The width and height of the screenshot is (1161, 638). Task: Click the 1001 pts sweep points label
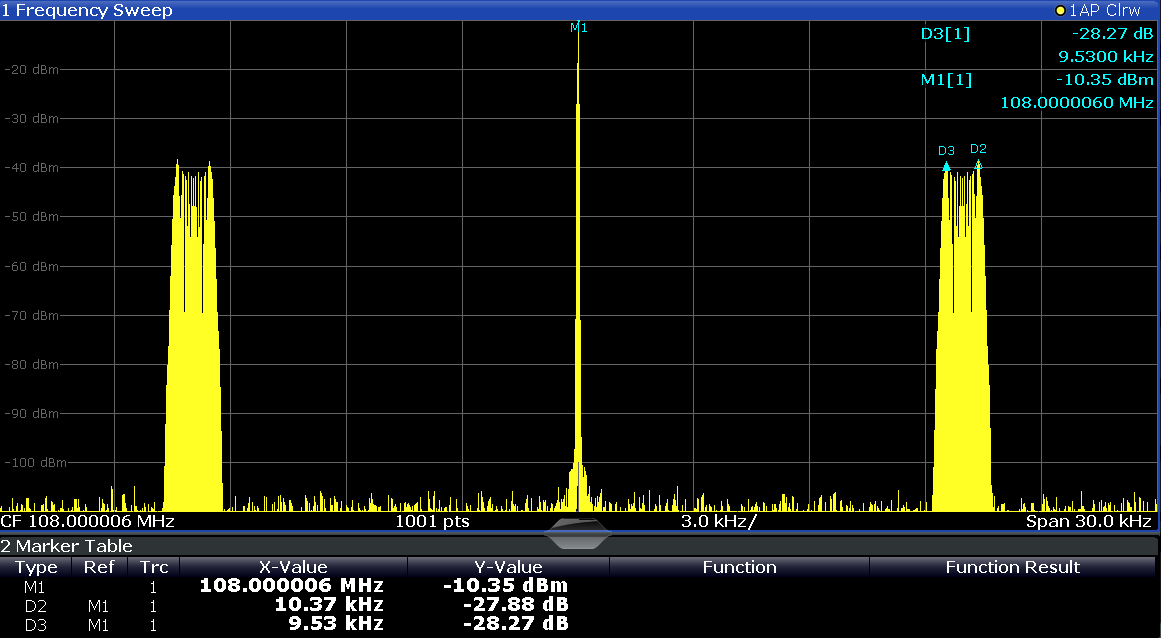(x=432, y=522)
